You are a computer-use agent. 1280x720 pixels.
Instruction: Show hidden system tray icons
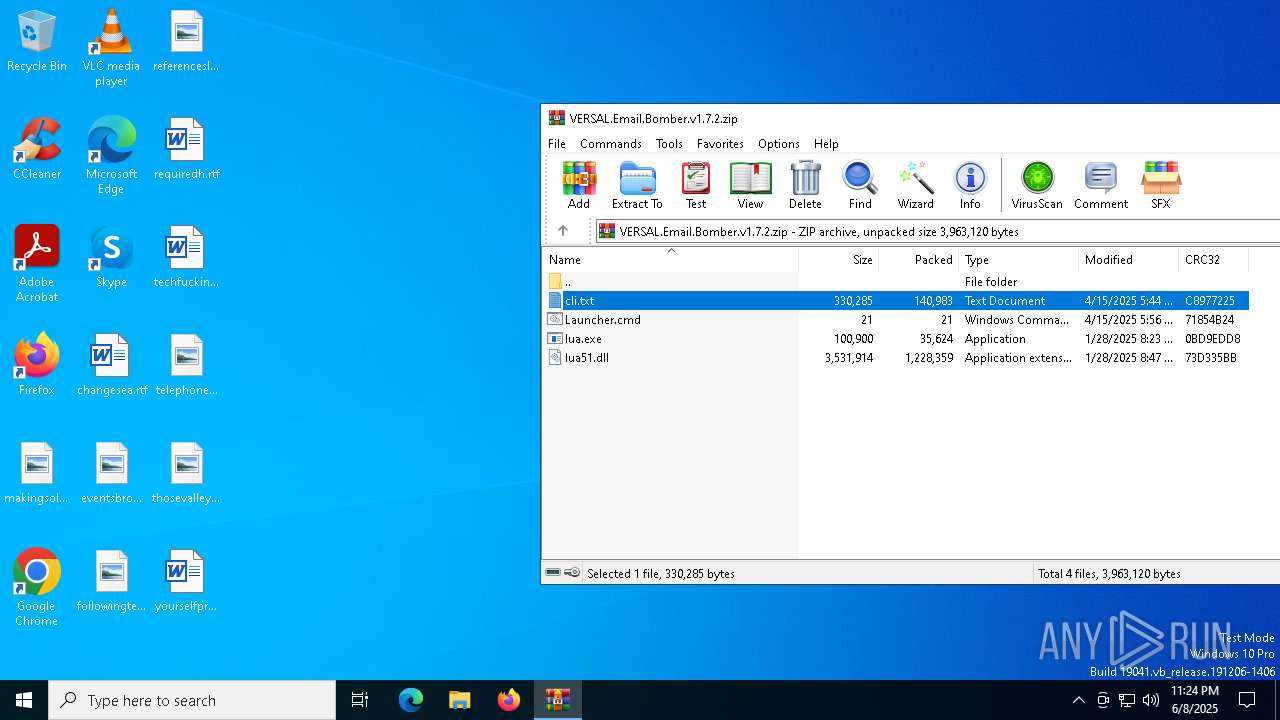coord(1078,700)
